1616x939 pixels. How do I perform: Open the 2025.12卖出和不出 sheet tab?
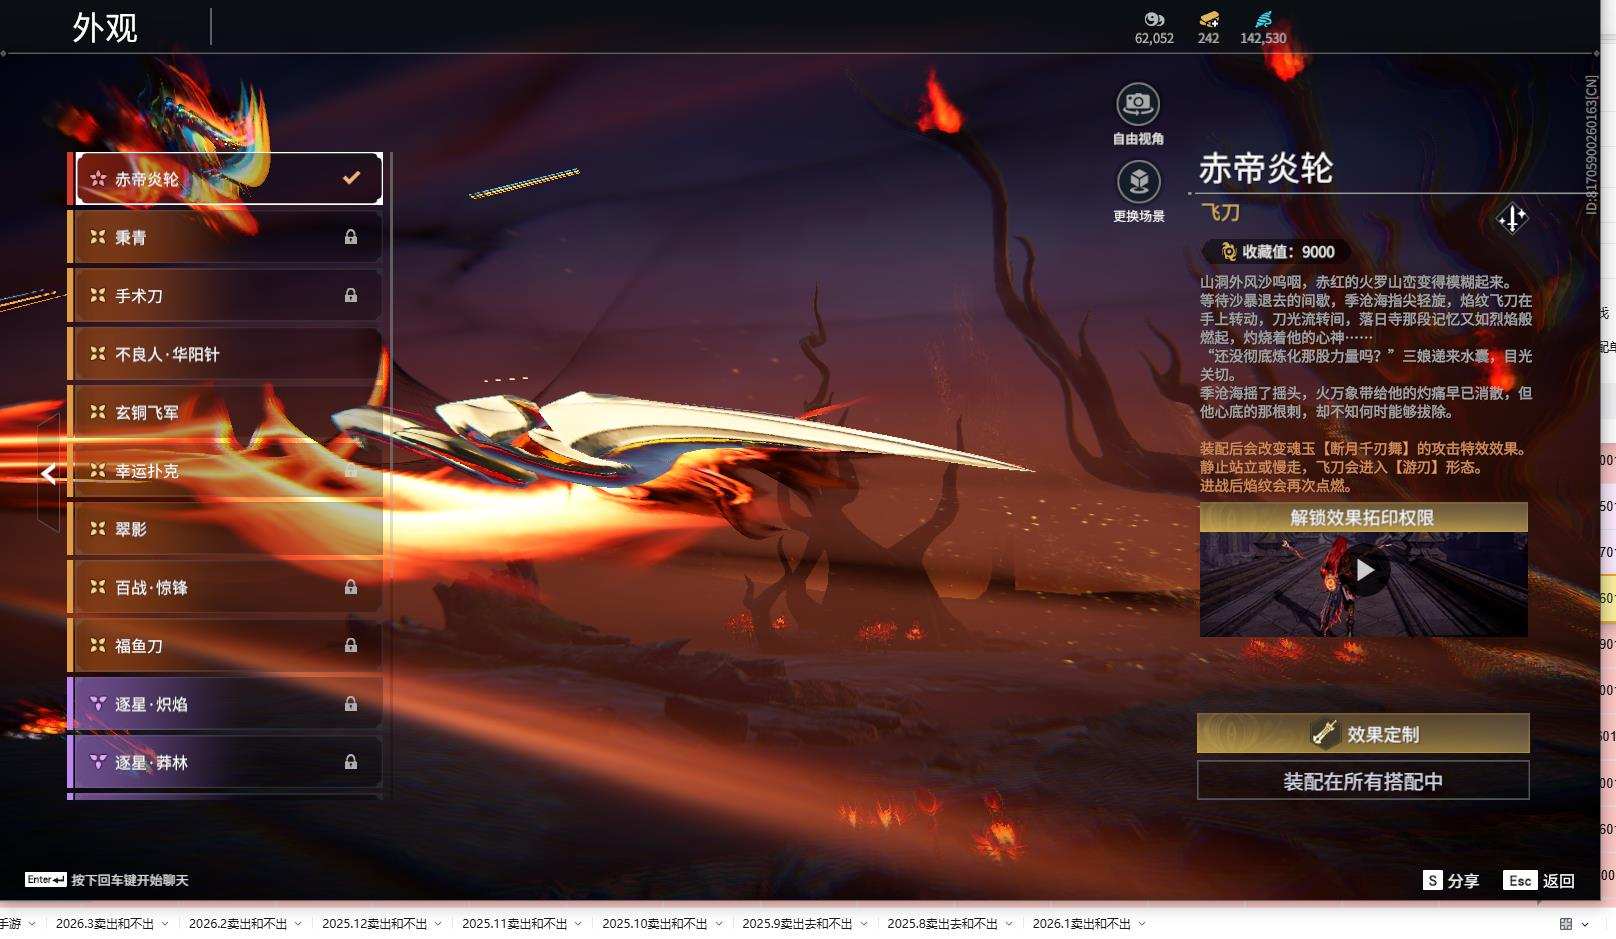point(375,924)
